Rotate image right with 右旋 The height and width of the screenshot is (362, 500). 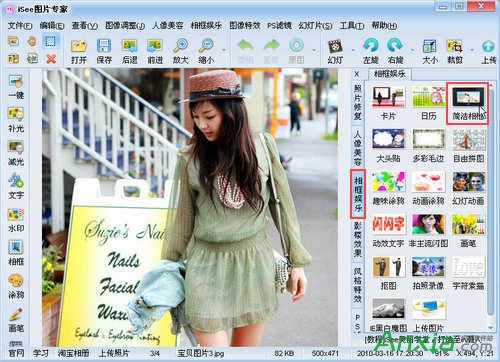396,51
